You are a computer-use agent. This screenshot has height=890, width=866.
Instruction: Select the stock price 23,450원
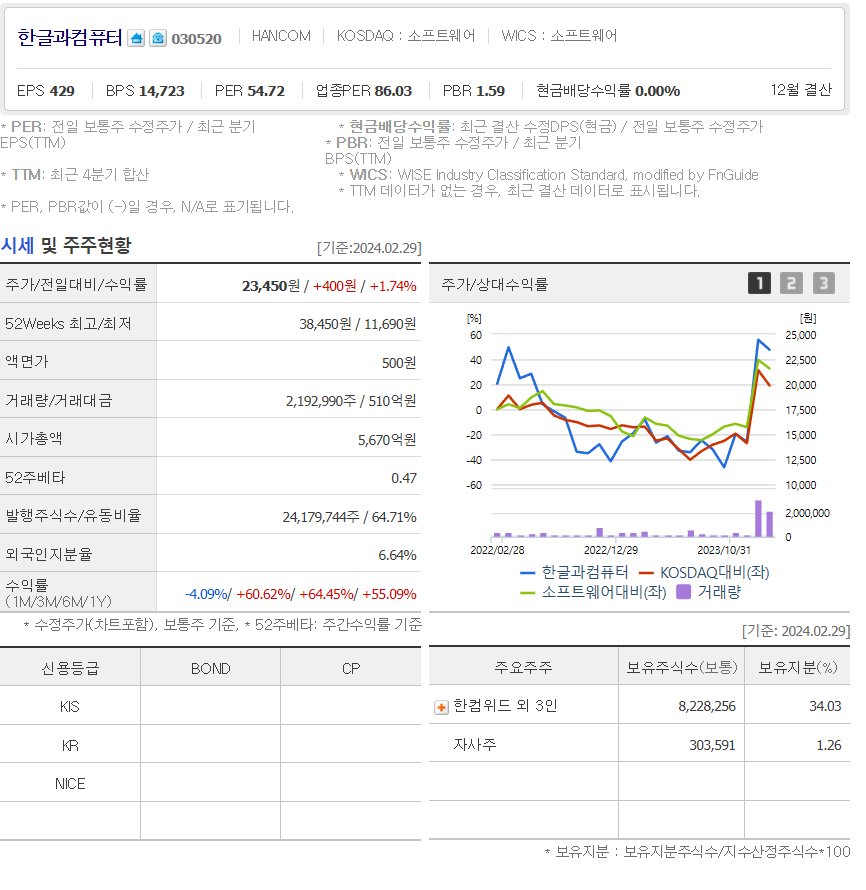click(x=271, y=286)
